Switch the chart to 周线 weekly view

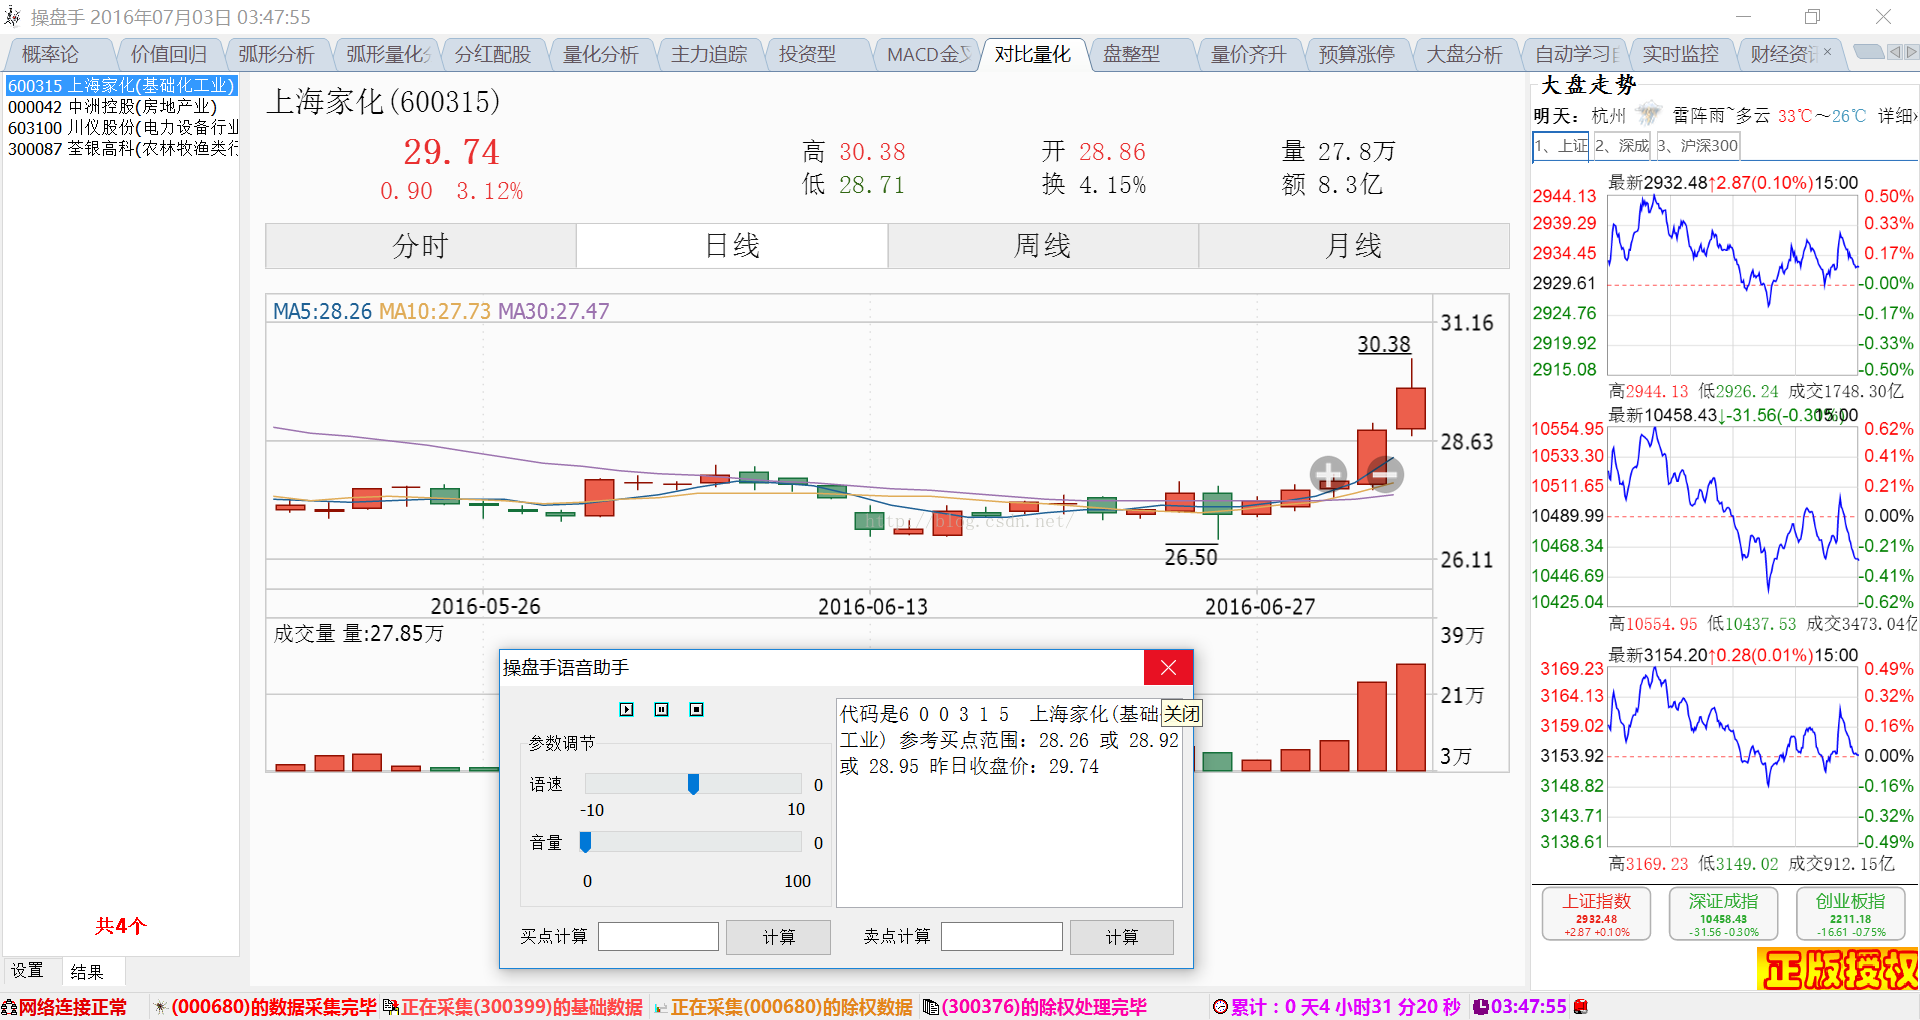(x=1043, y=246)
